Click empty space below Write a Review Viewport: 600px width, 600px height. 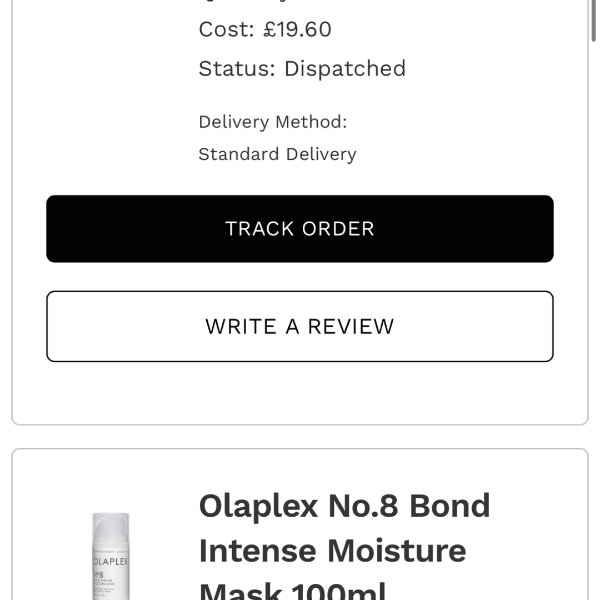(x=300, y=392)
